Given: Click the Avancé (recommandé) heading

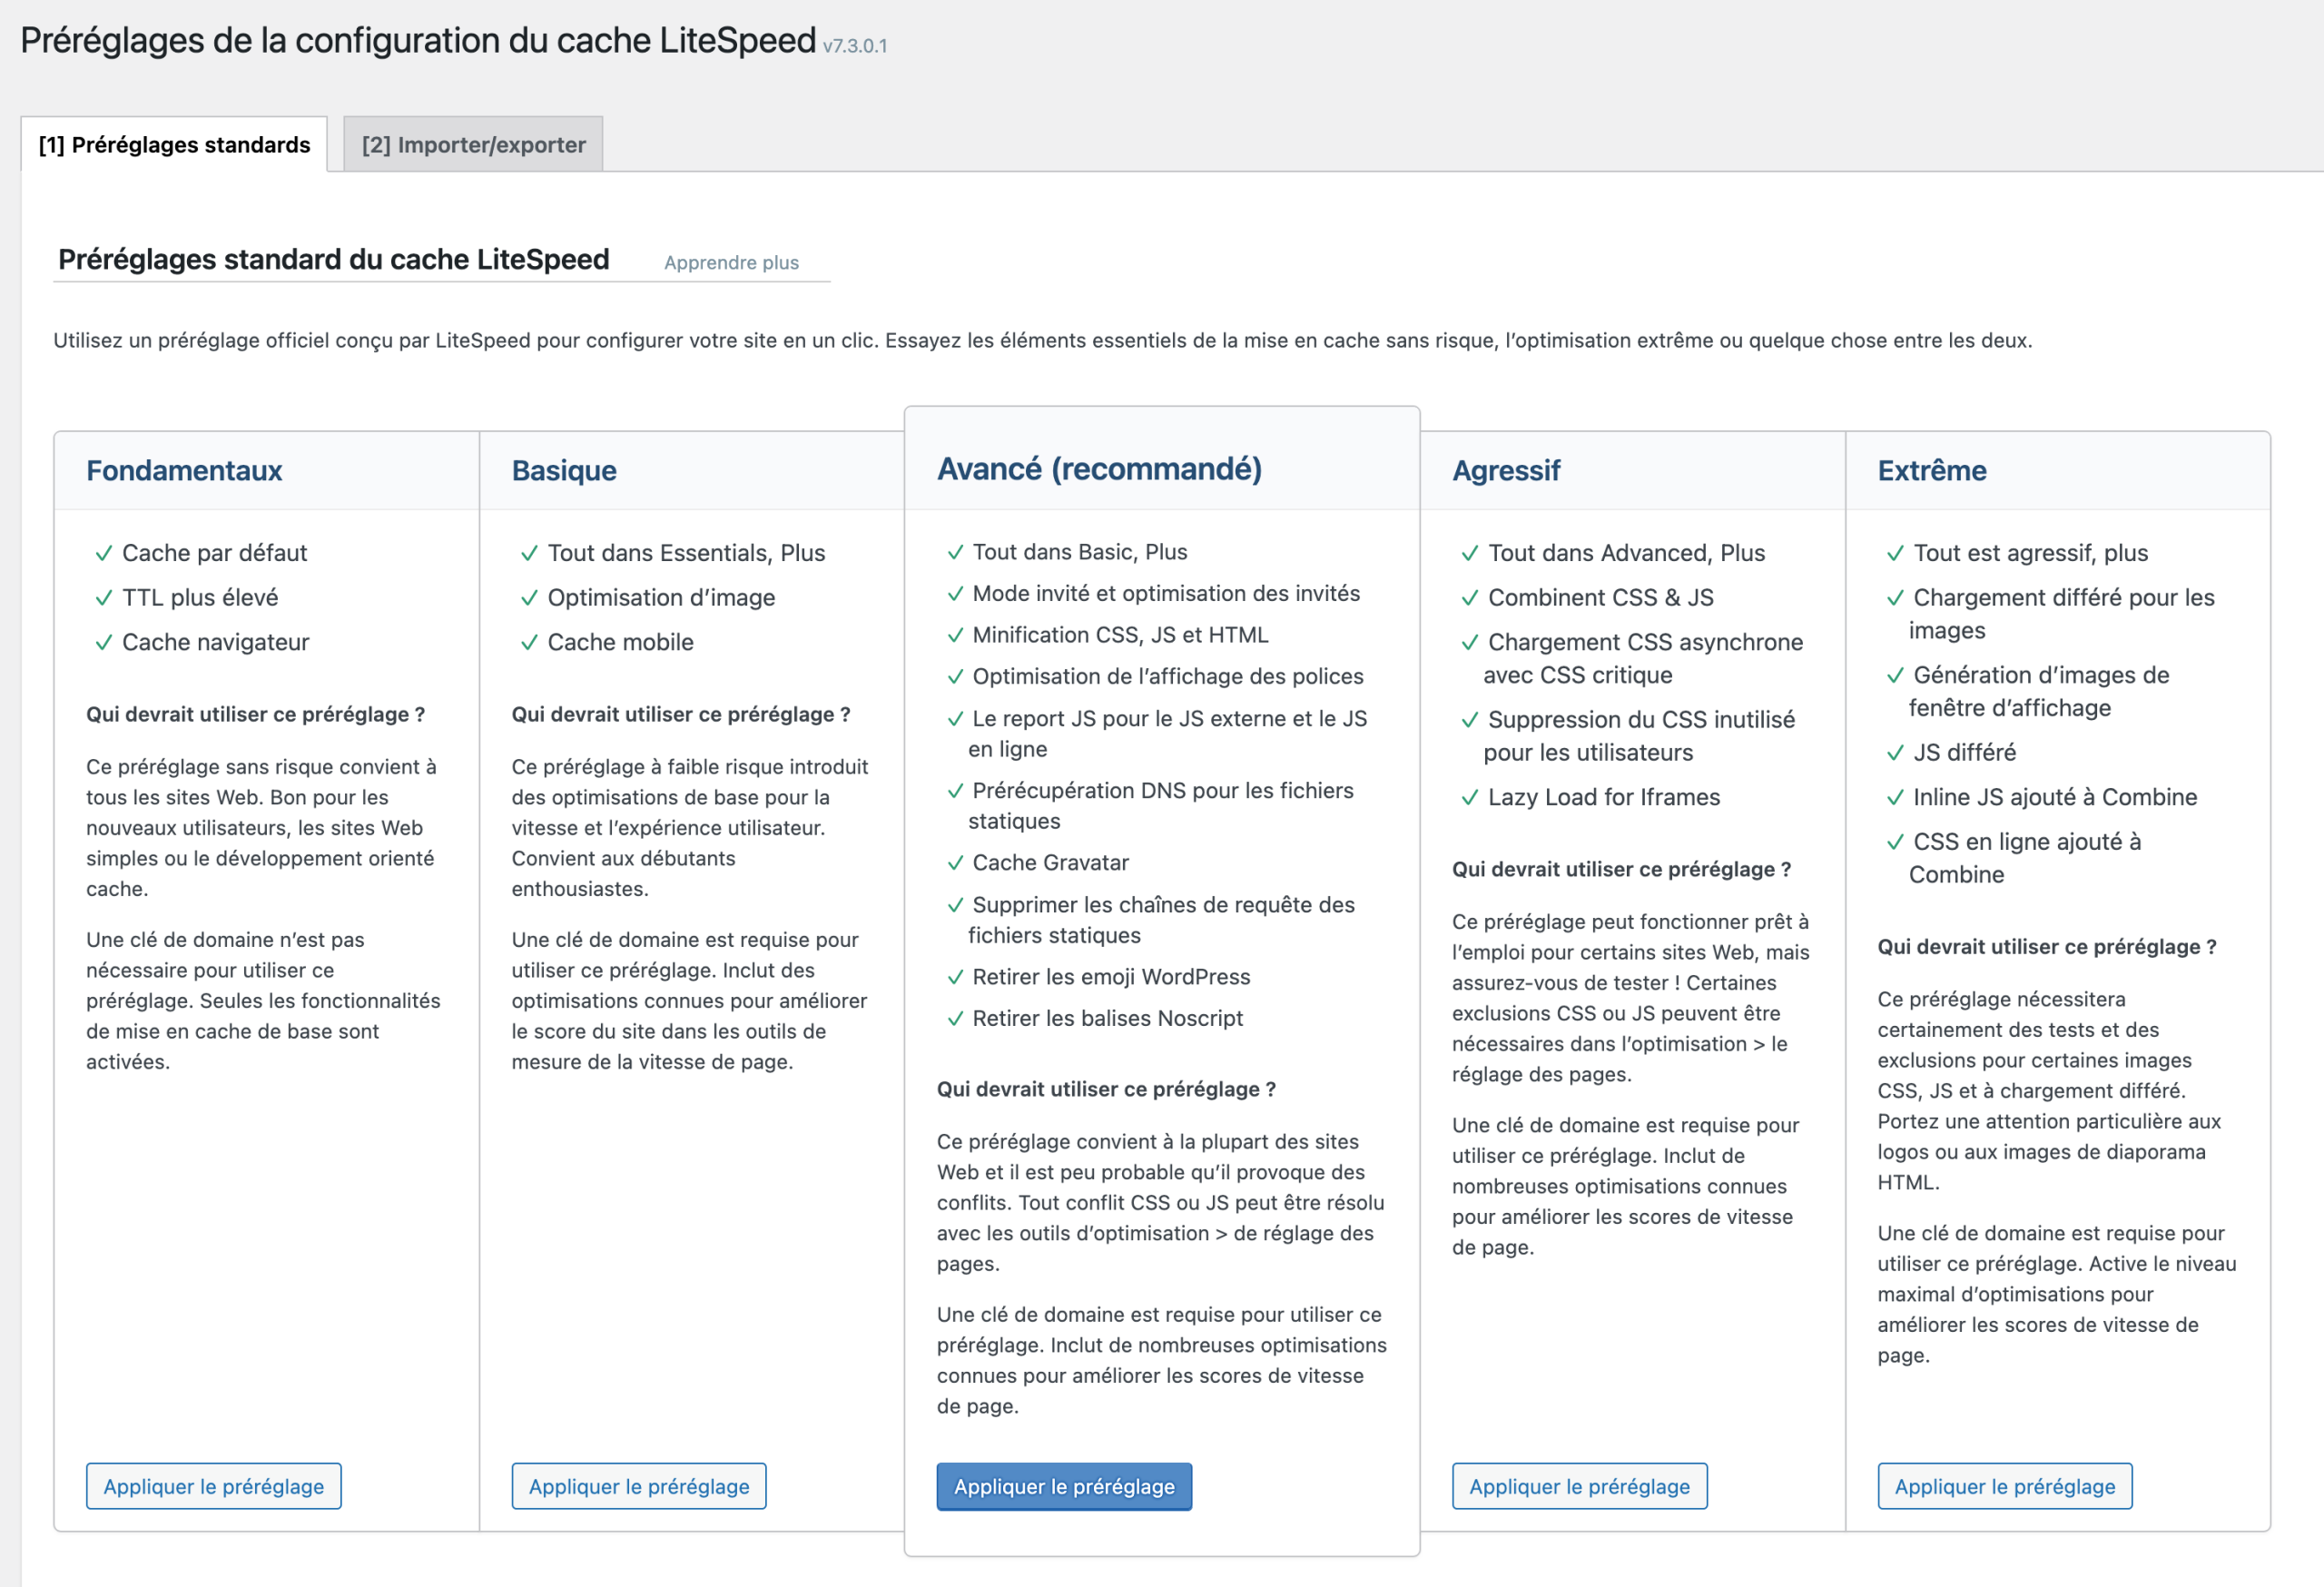Looking at the screenshot, I should (1099, 468).
